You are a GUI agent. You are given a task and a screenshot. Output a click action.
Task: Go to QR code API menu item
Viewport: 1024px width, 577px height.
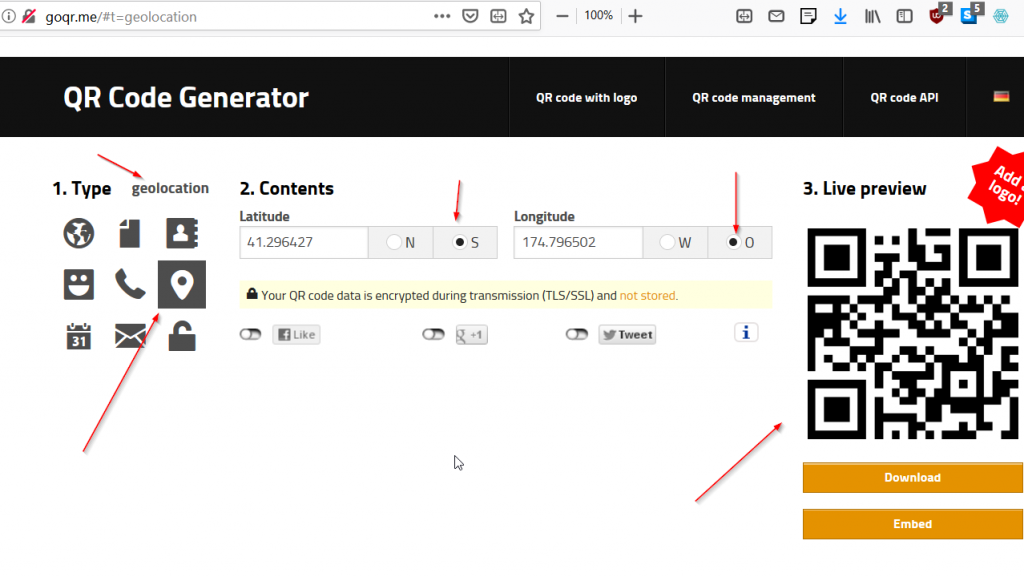point(904,98)
